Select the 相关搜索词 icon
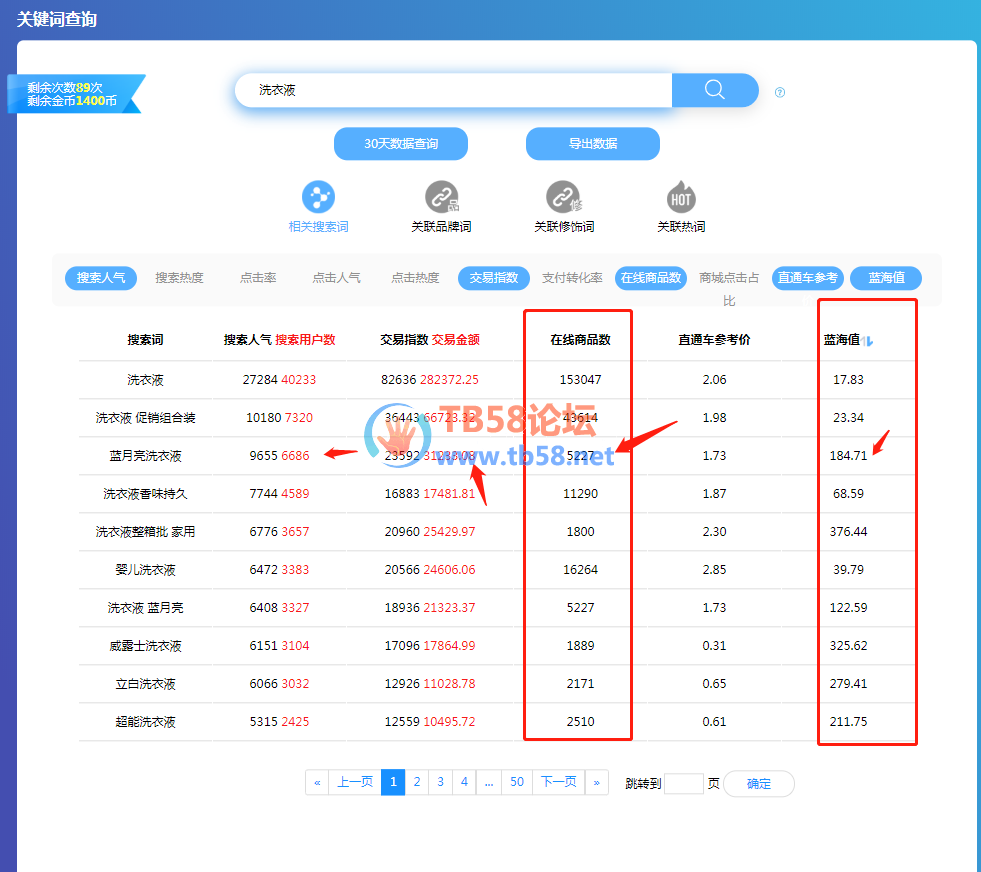This screenshot has height=872, width=981. point(318,198)
